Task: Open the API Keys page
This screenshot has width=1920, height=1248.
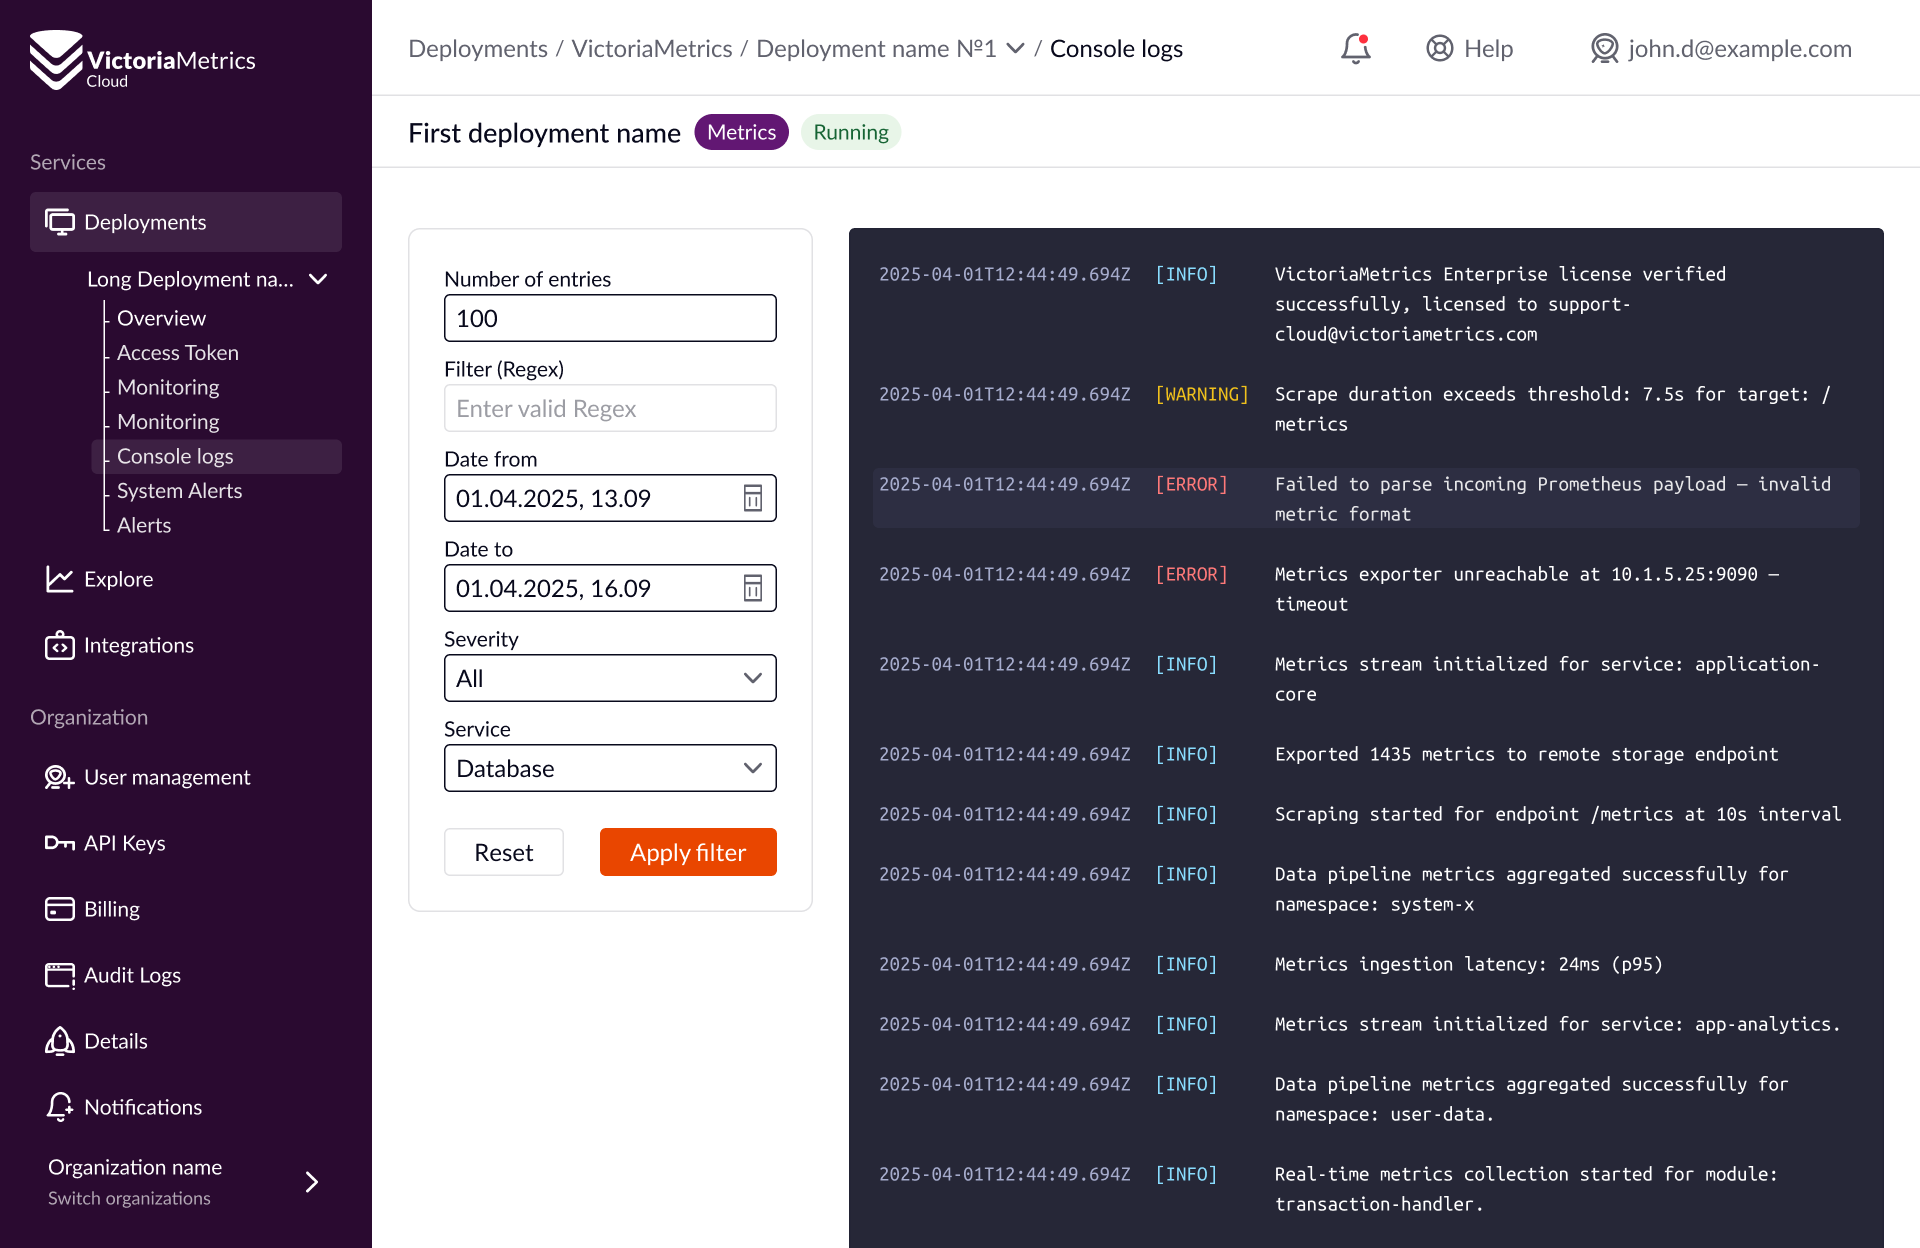Action: pos(124,843)
